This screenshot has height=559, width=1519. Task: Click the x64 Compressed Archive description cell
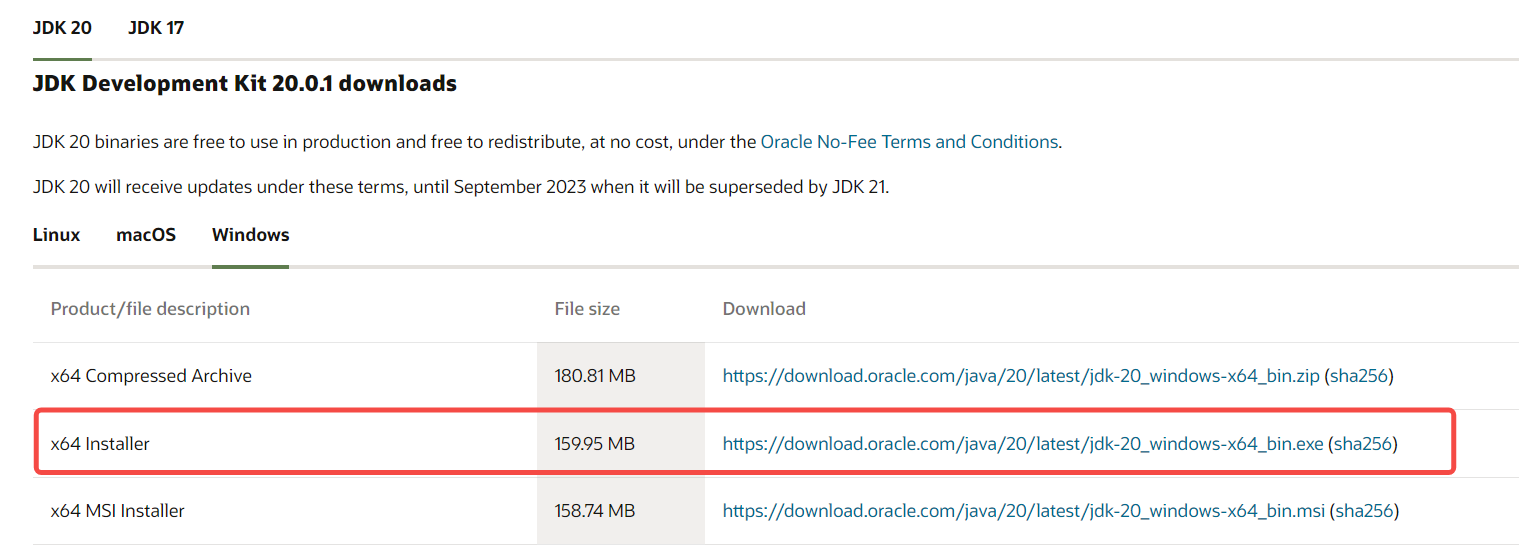(x=285, y=376)
